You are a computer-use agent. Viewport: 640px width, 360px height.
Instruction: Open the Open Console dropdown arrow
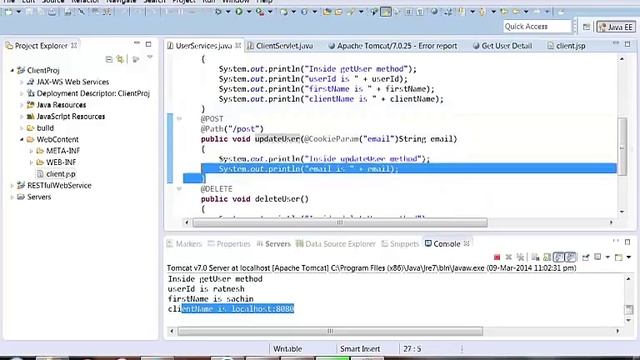[x=629, y=257]
